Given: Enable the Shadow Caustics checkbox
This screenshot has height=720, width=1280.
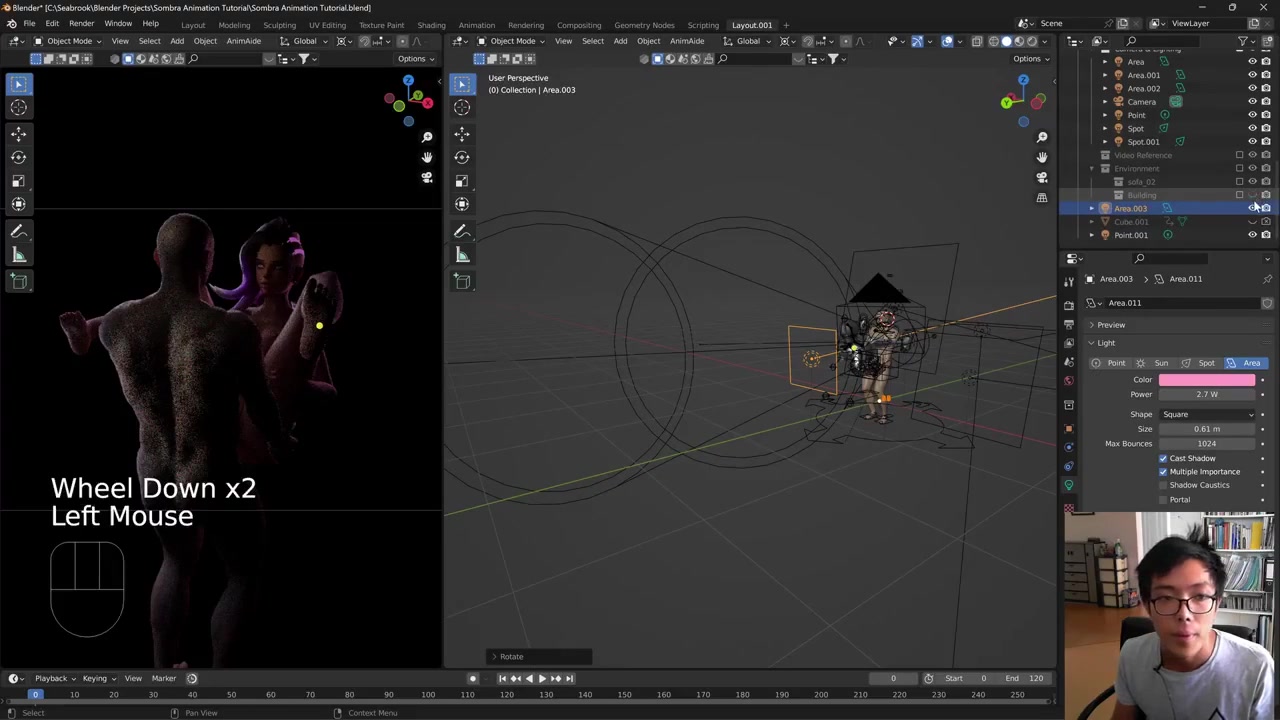Looking at the screenshot, I should click(1163, 485).
